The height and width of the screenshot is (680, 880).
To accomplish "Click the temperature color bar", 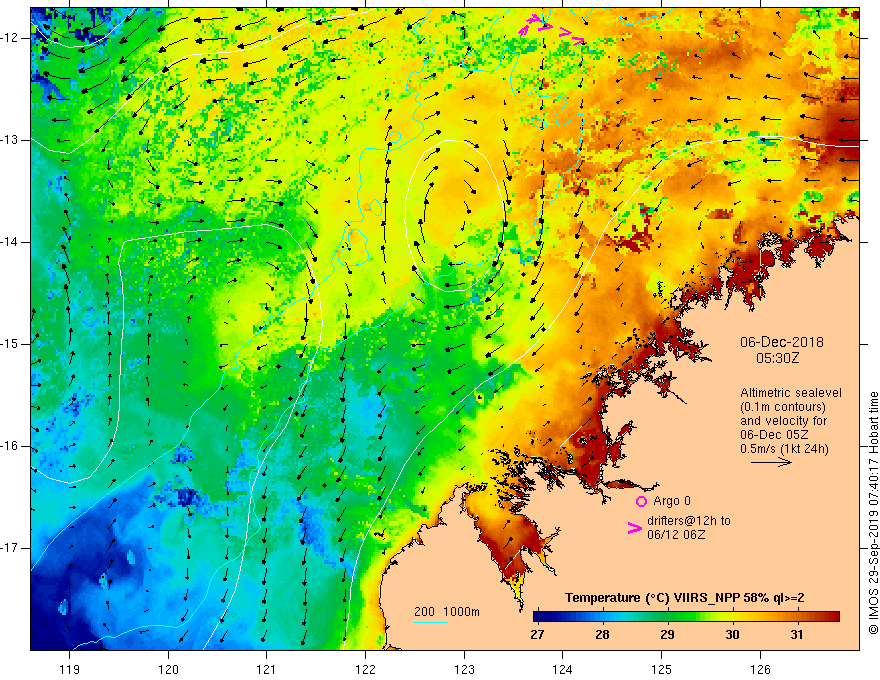I will [x=686, y=617].
